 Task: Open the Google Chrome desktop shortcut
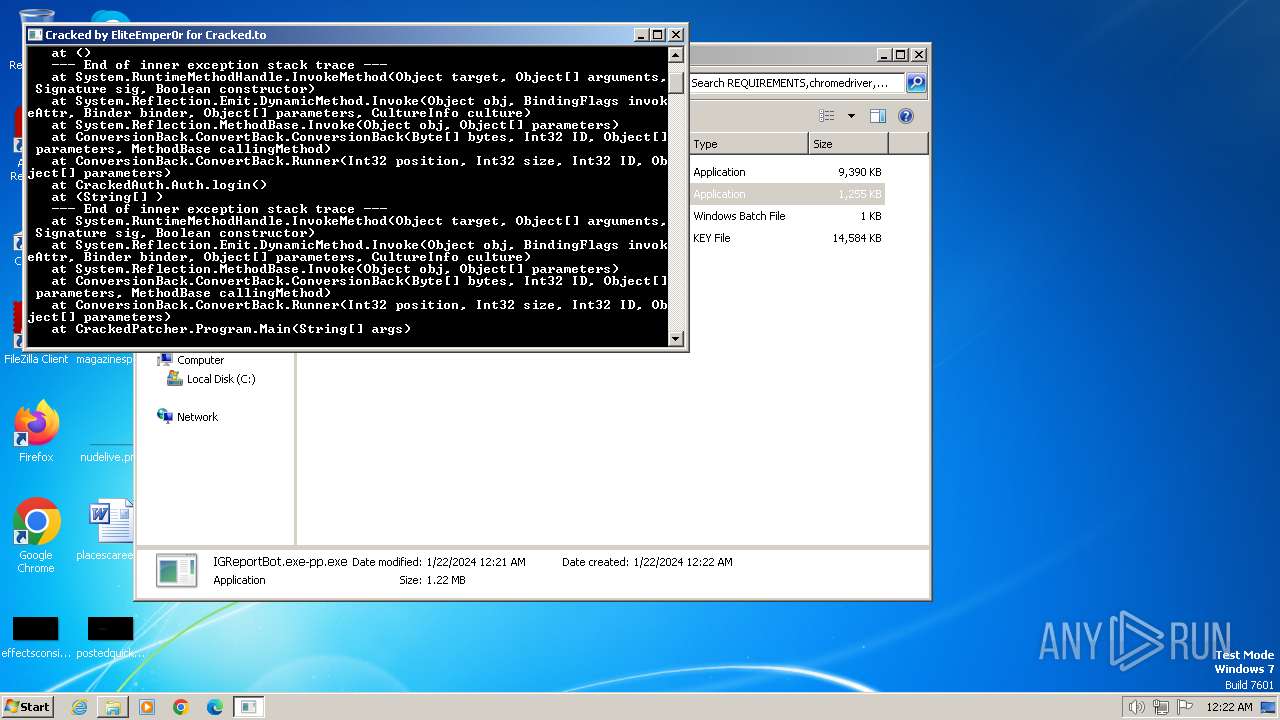click(x=36, y=536)
